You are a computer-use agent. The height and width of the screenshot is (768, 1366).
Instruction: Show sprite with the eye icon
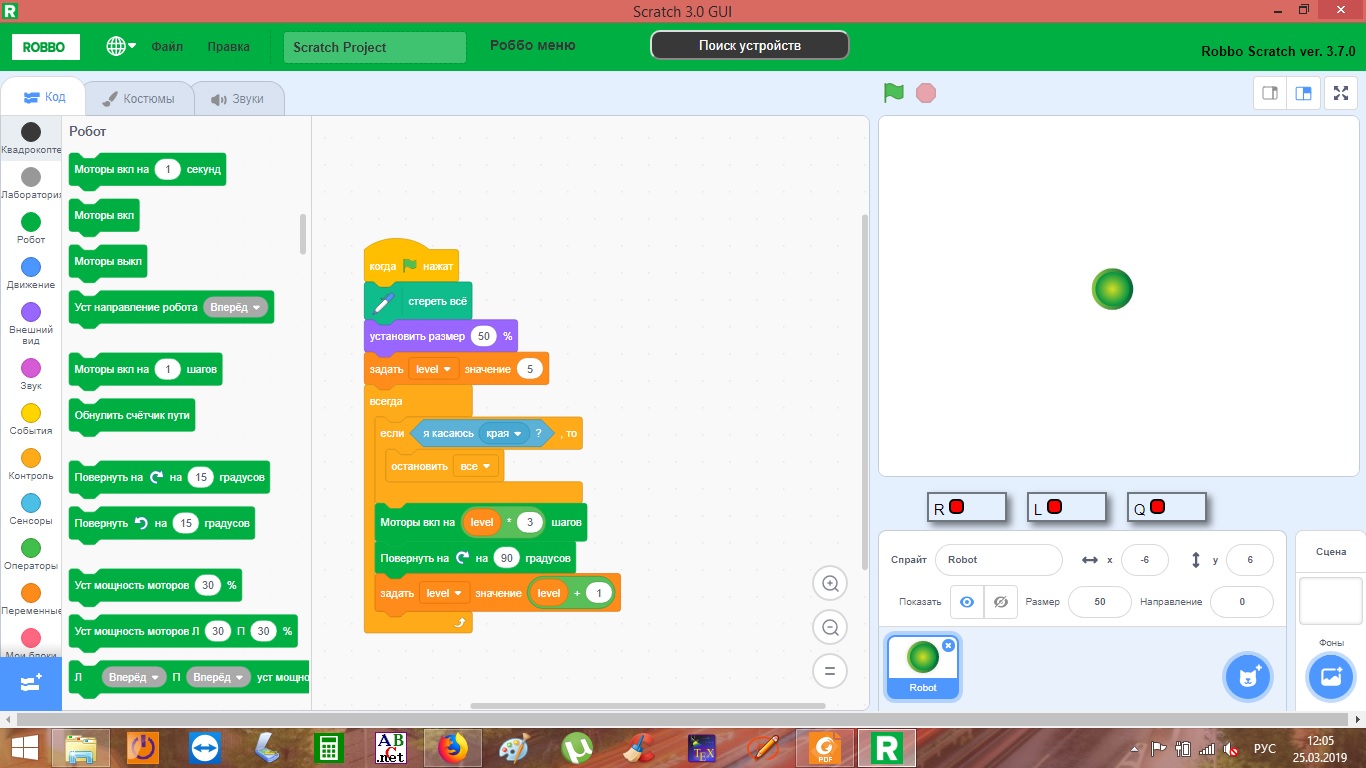coord(966,602)
